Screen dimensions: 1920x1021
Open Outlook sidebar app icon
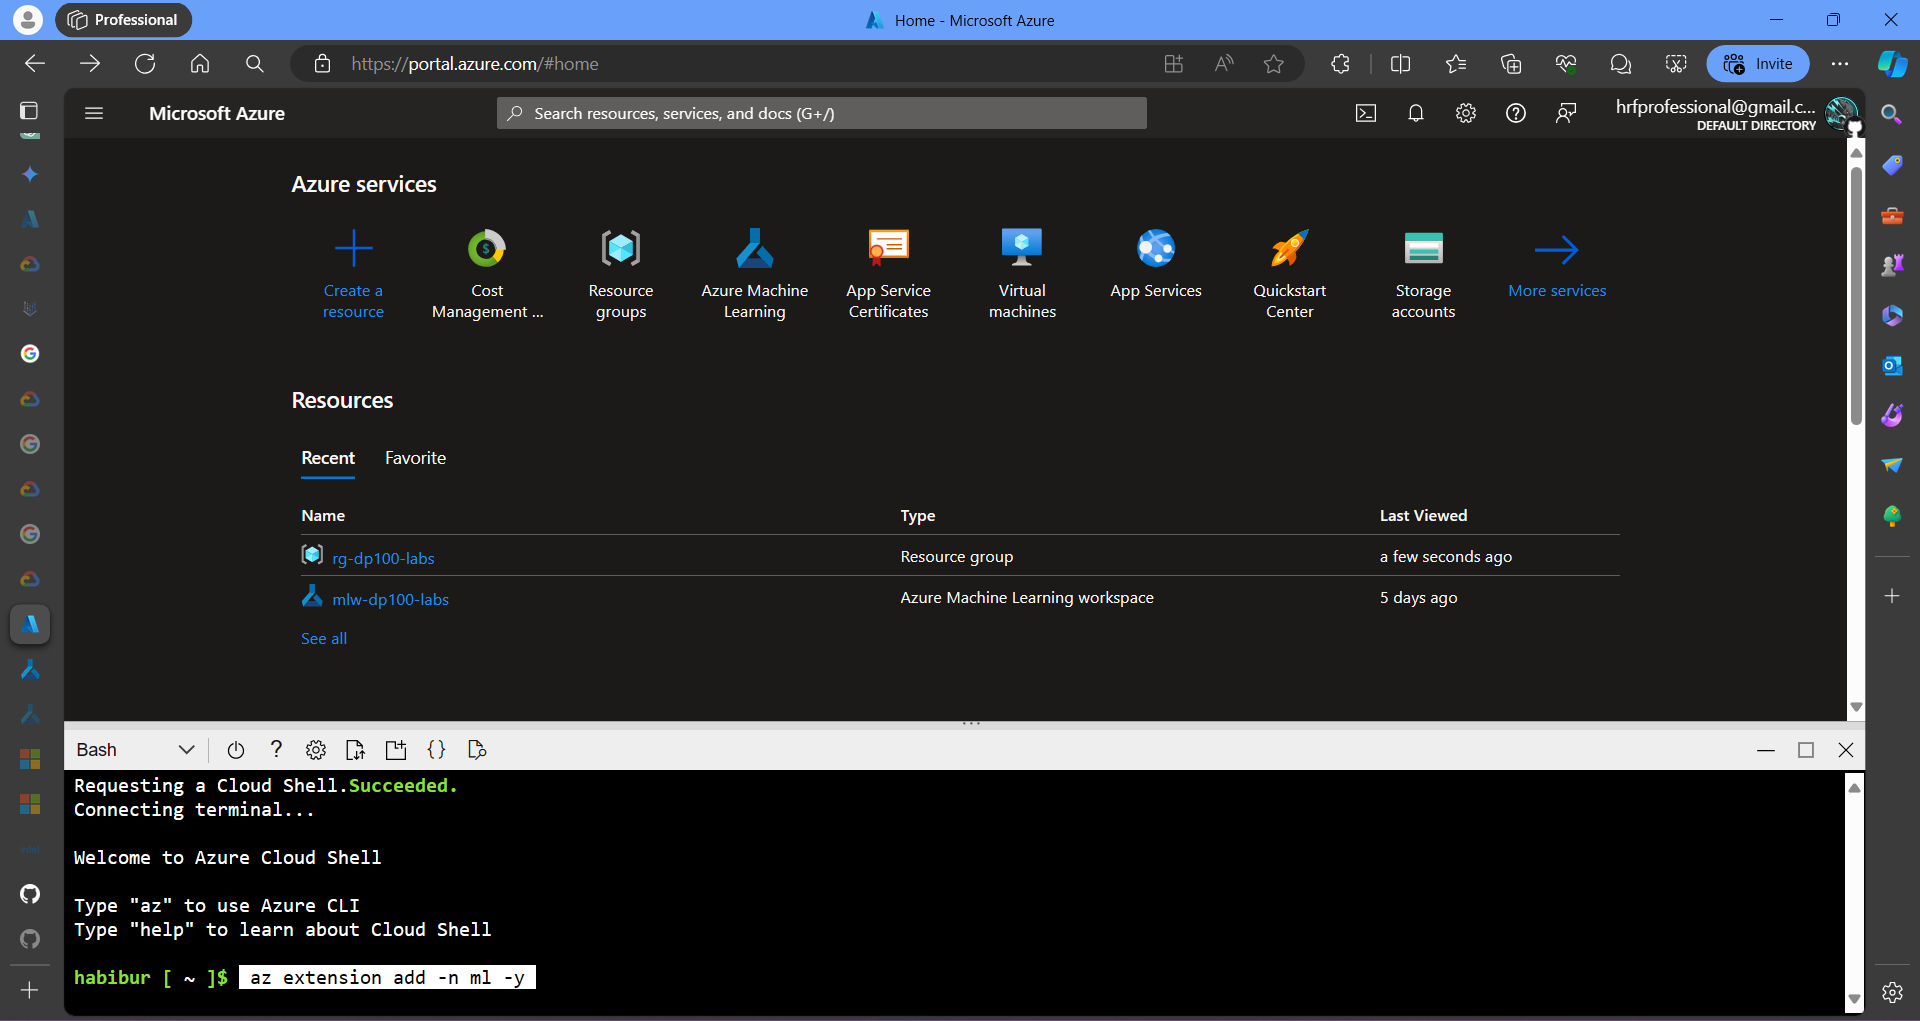coord(1891,365)
